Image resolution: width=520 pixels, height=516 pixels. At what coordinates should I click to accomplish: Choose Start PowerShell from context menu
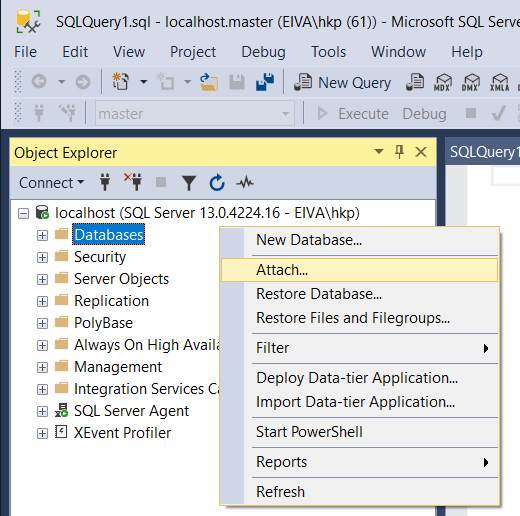pyautogui.click(x=359, y=432)
